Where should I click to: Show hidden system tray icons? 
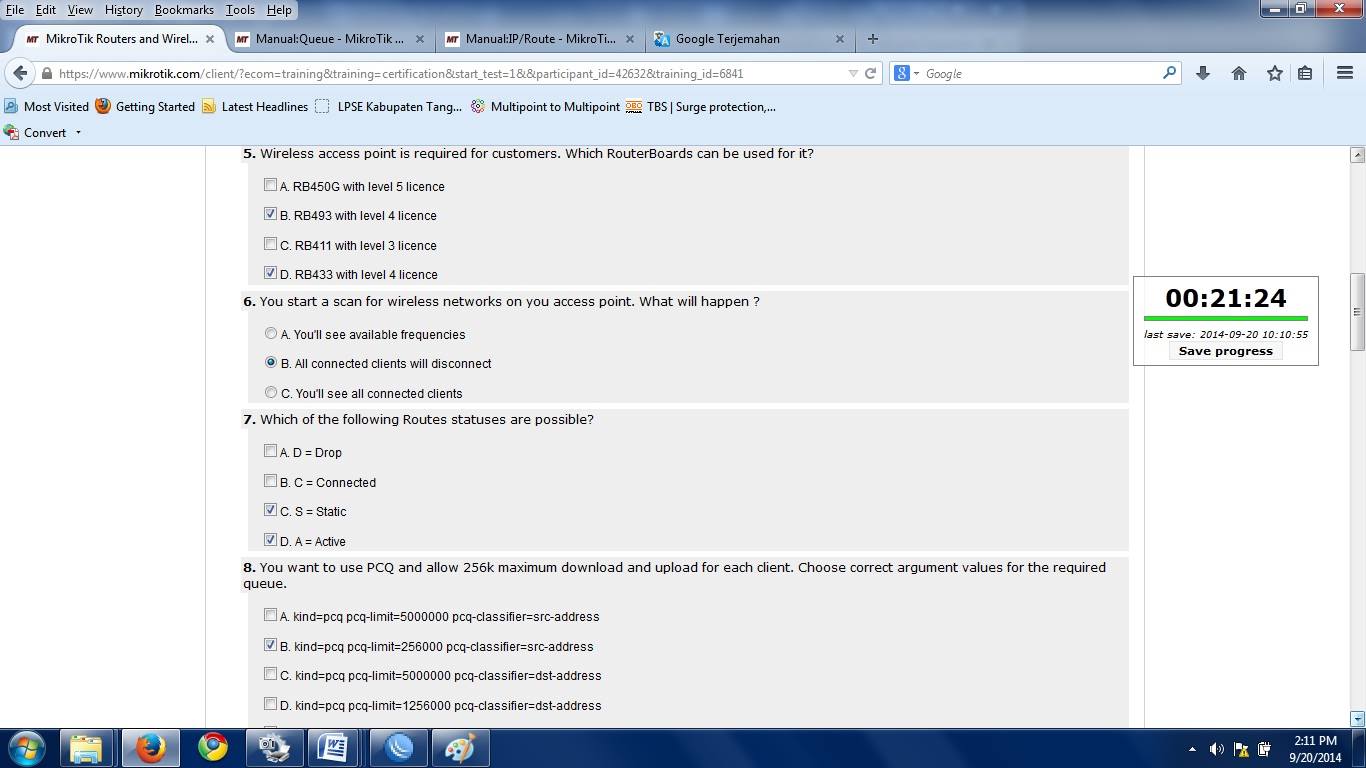pos(1192,748)
